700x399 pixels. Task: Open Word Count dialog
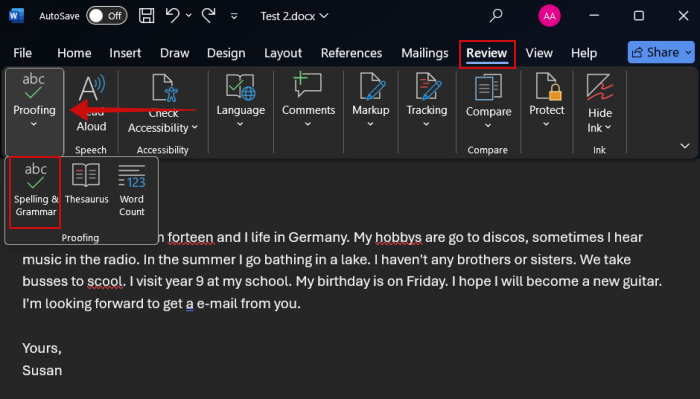pos(132,191)
